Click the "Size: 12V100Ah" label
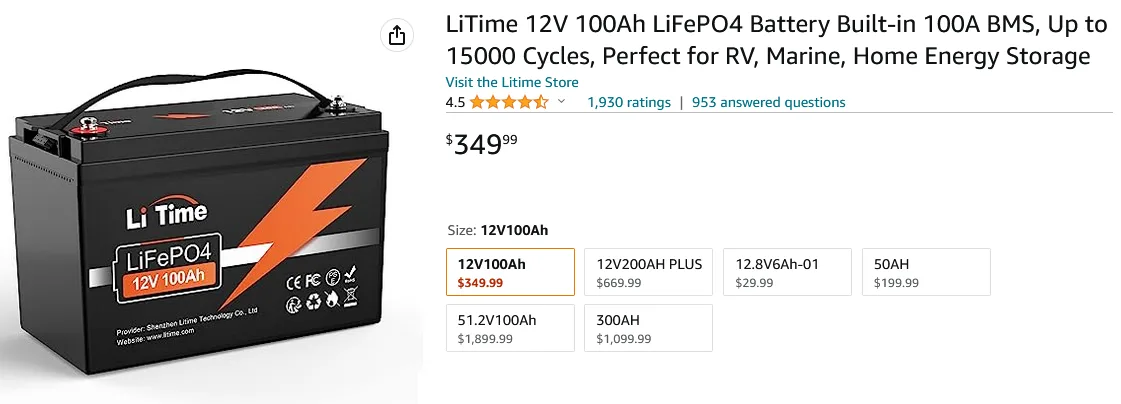 point(498,230)
